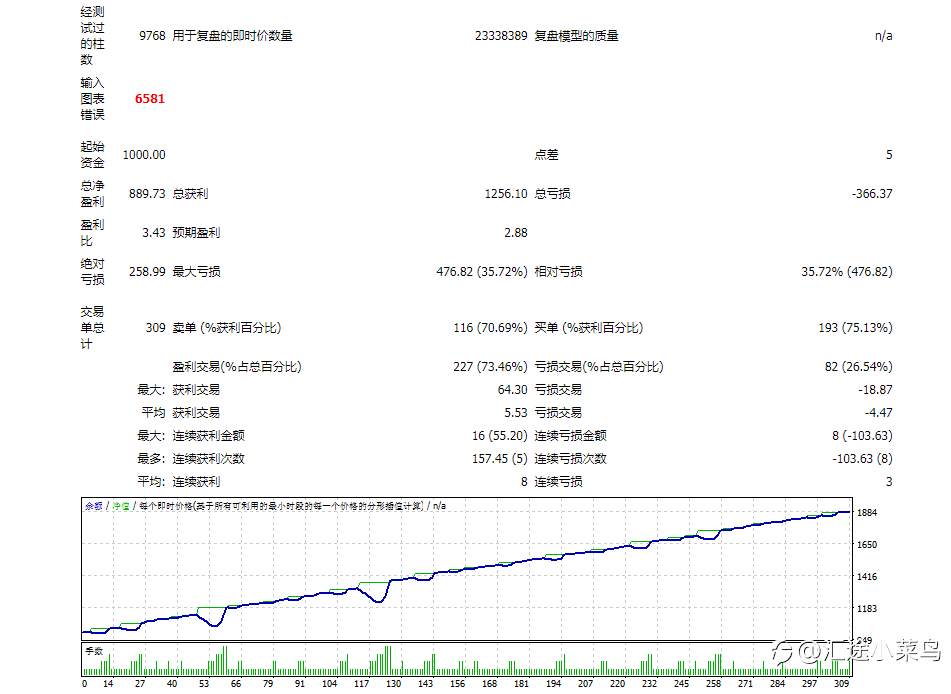
Task: Select the 输入图表错误 label
Action: (x=92, y=99)
